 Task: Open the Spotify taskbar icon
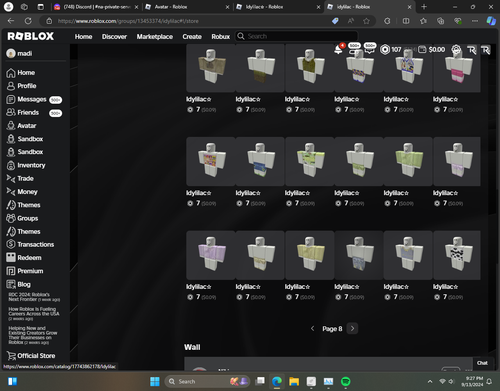tap(346, 381)
